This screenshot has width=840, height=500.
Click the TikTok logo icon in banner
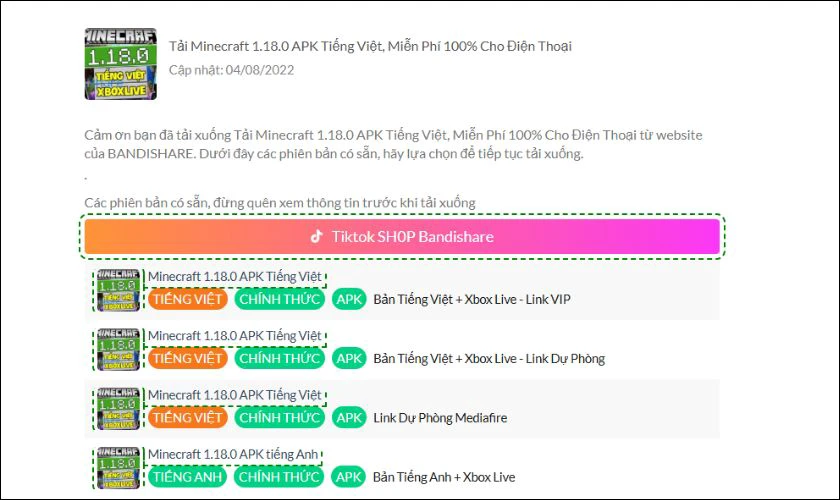click(x=316, y=237)
